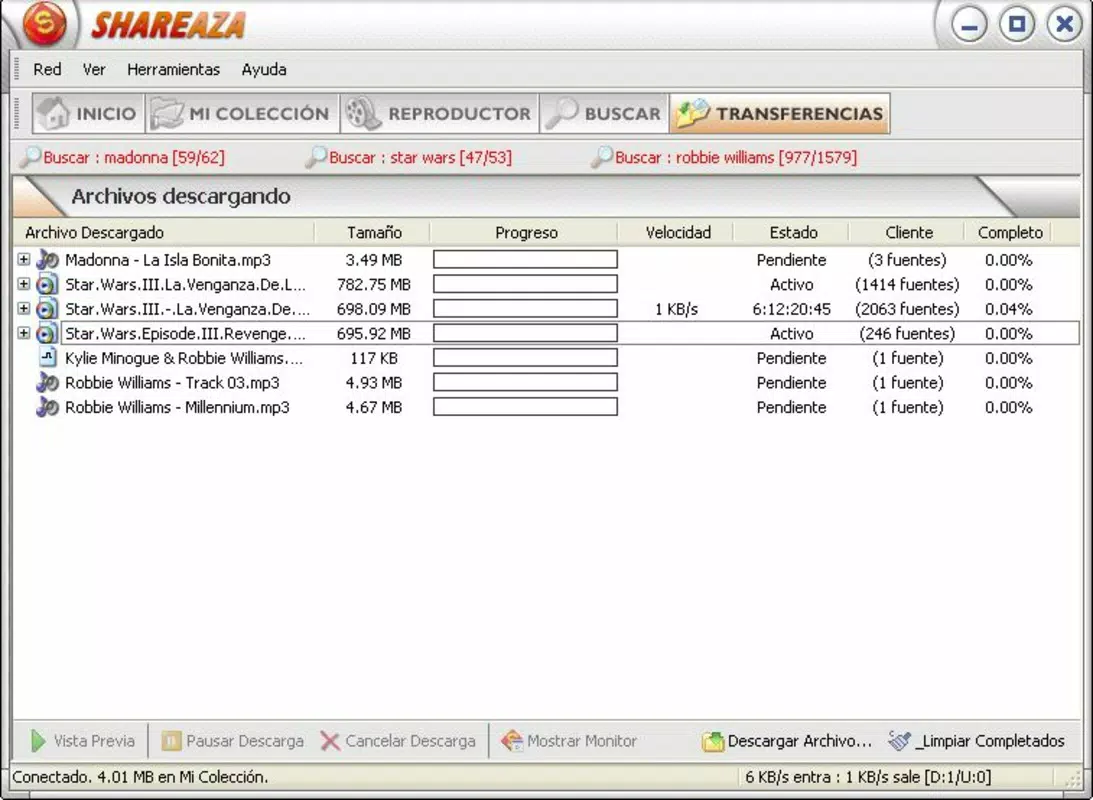
Task: Switch to the Mi Colección tab
Action: [242, 113]
